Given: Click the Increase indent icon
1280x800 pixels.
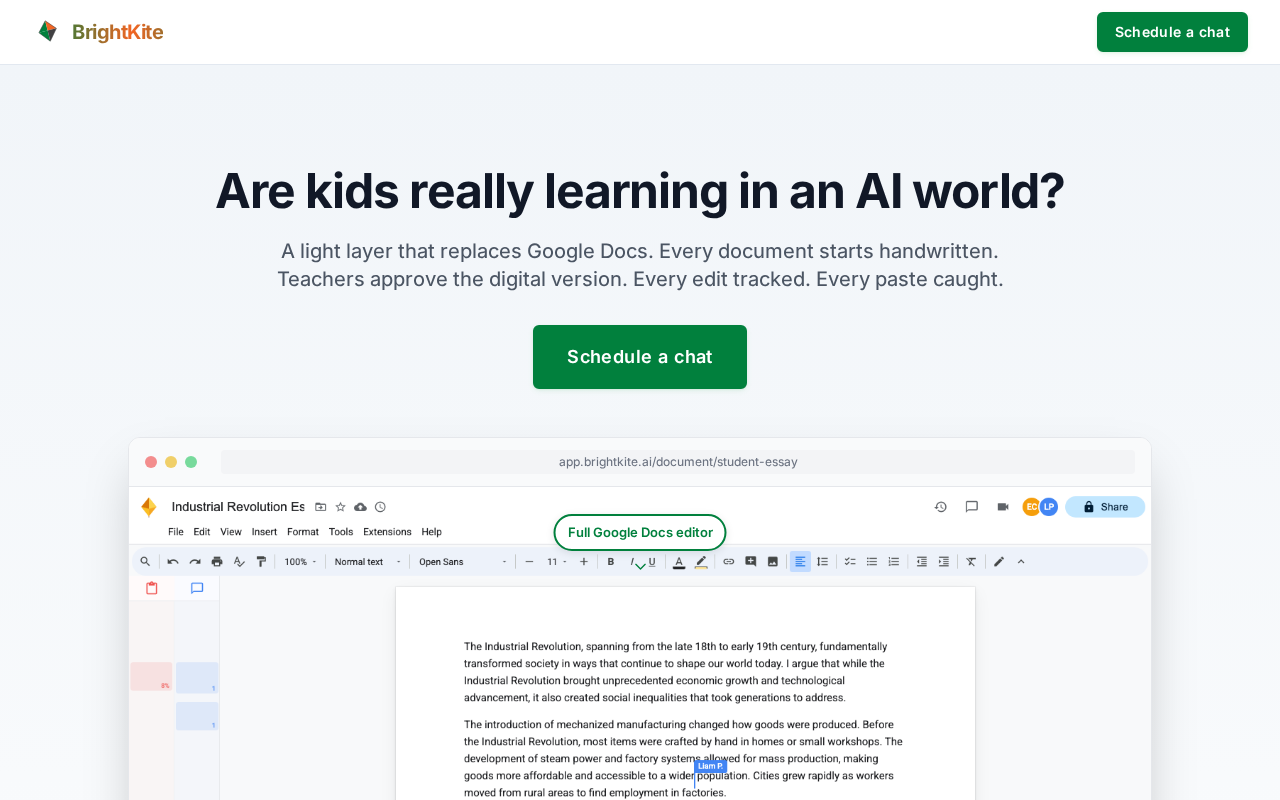Looking at the screenshot, I should click(x=944, y=562).
